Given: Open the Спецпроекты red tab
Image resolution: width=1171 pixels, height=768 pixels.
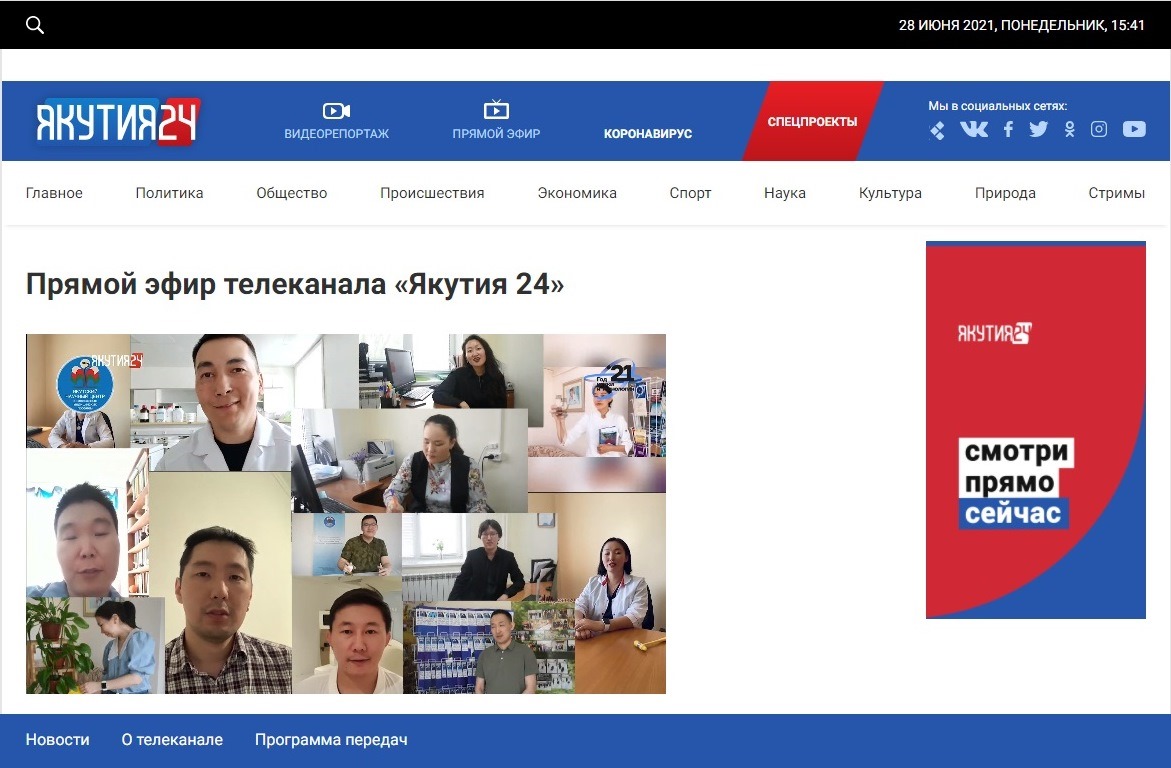Looking at the screenshot, I should point(813,121).
